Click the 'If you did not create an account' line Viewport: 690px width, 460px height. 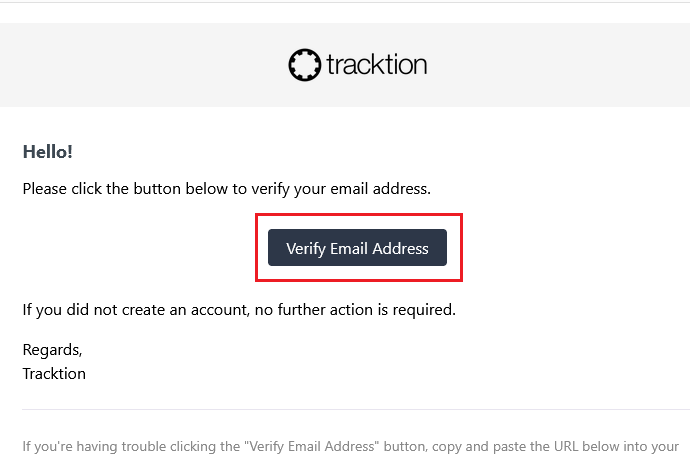pyautogui.click(x=239, y=310)
